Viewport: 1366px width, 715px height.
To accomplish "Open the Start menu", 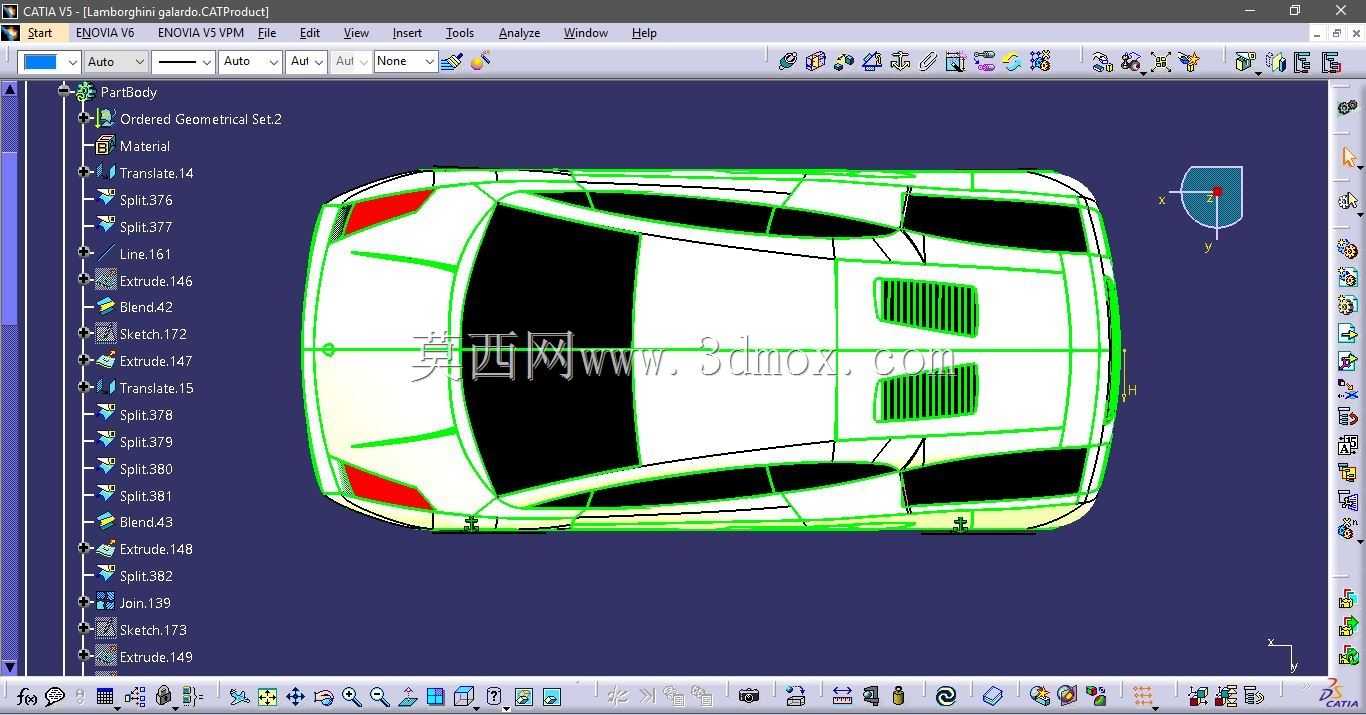I will pos(40,33).
